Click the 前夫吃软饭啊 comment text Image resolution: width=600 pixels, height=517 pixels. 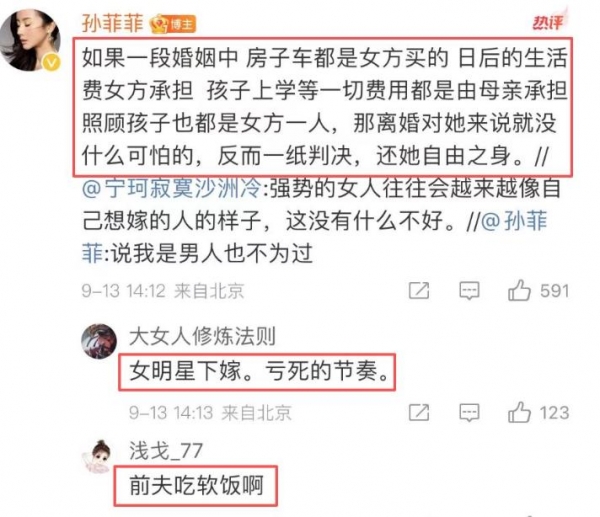(x=196, y=486)
